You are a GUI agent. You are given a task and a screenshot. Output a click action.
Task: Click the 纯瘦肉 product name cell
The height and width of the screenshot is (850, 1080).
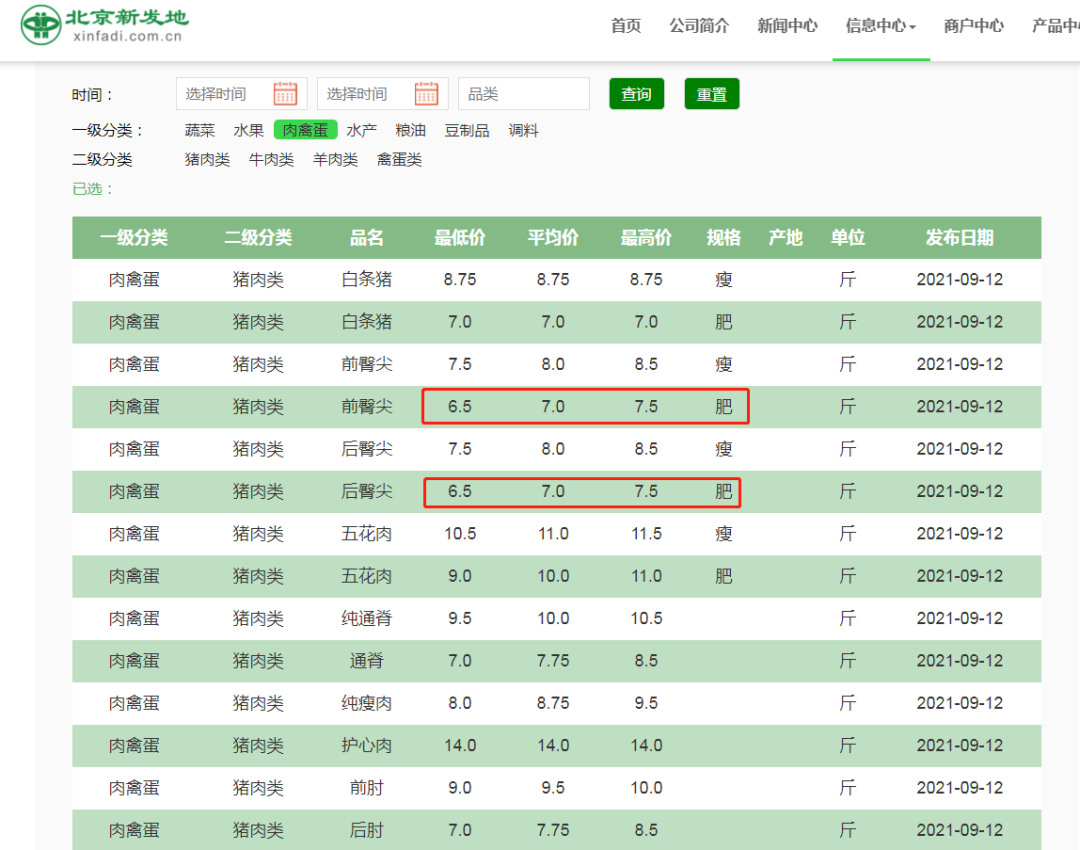pos(366,703)
